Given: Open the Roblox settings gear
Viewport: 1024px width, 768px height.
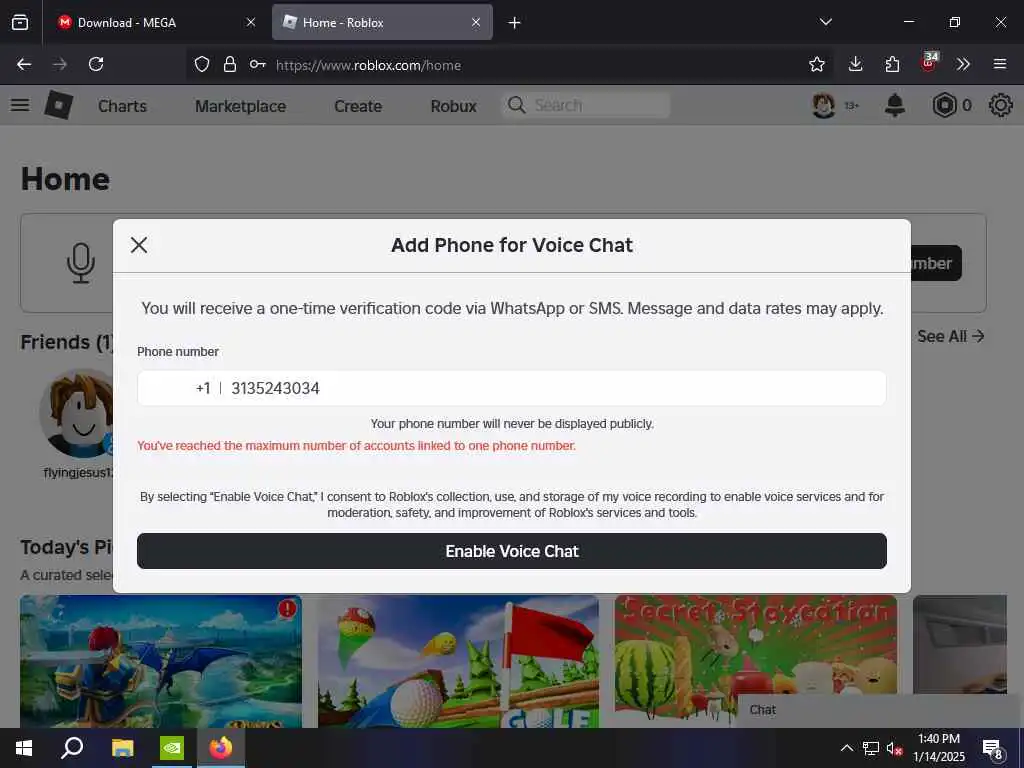Looking at the screenshot, I should pyautogui.click(x=1000, y=105).
